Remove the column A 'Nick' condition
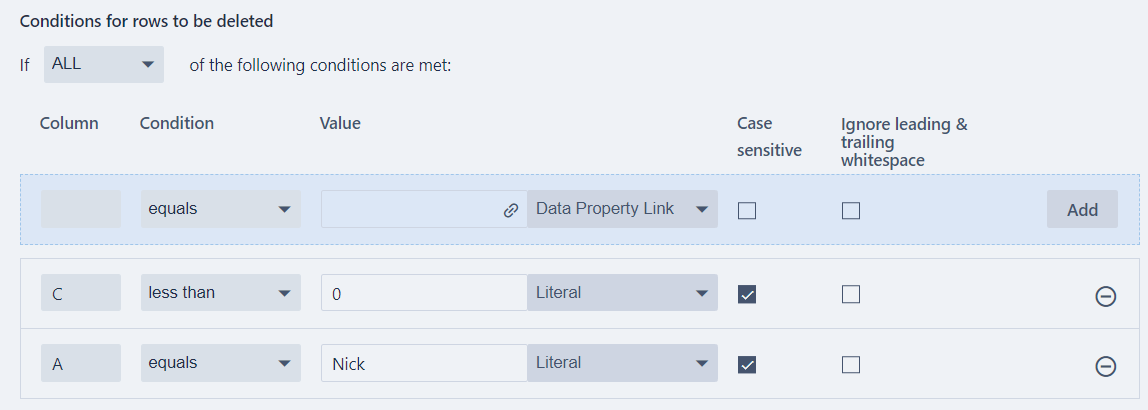Image resolution: width=1148 pixels, height=410 pixels. 1106,366
